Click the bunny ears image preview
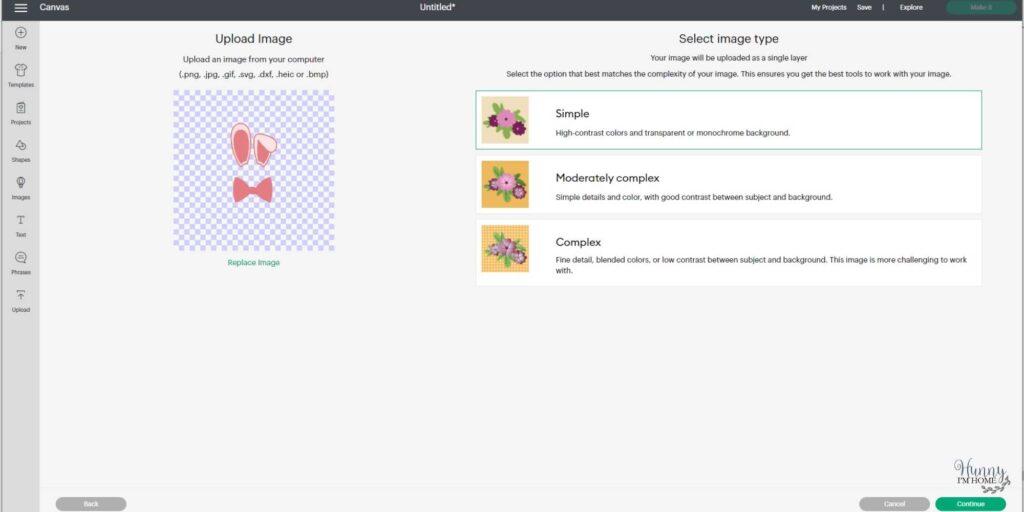The height and width of the screenshot is (512, 1024). click(x=253, y=170)
